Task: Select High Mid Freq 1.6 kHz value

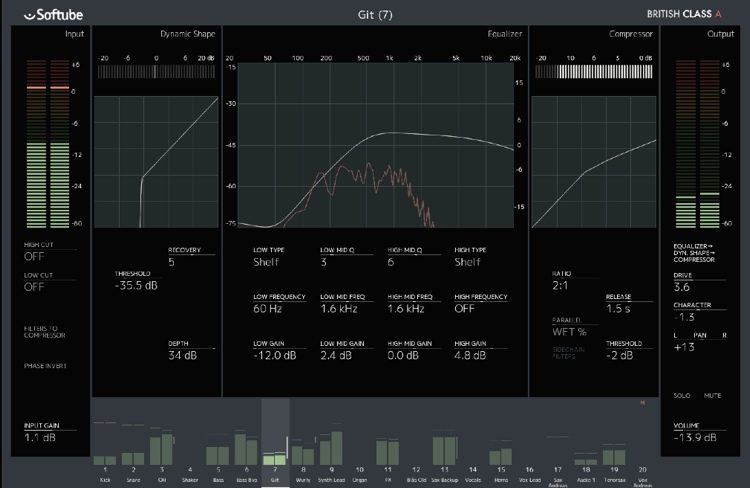Action: (406, 309)
